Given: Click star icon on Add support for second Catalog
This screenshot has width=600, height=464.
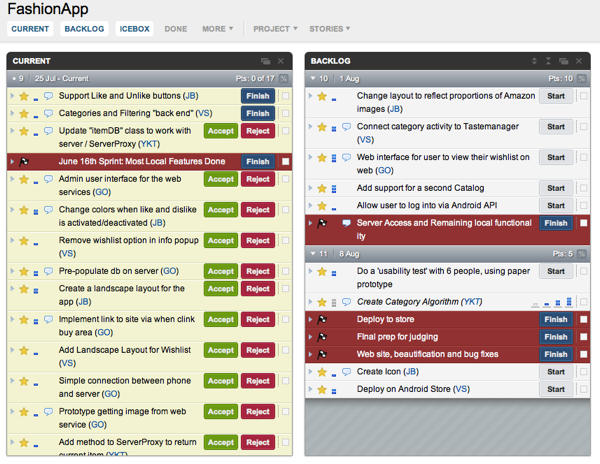Looking at the screenshot, I should [x=322, y=188].
